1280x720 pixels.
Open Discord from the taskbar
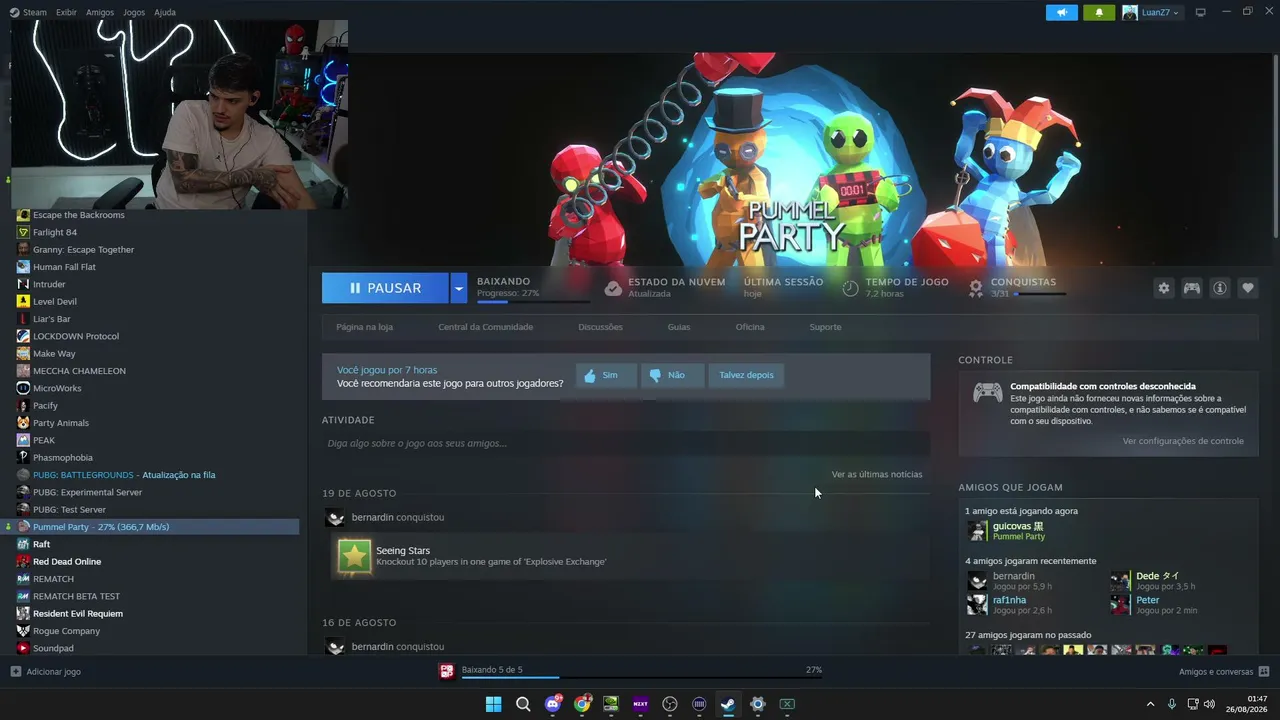coord(553,704)
